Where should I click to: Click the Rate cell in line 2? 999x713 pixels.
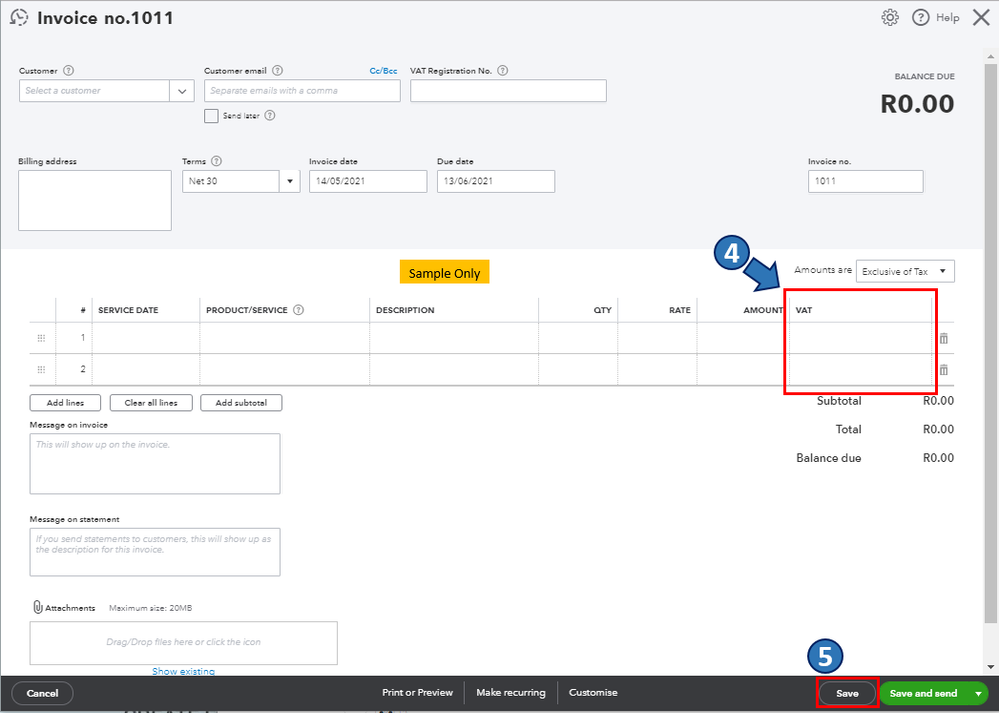tap(658, 370)
